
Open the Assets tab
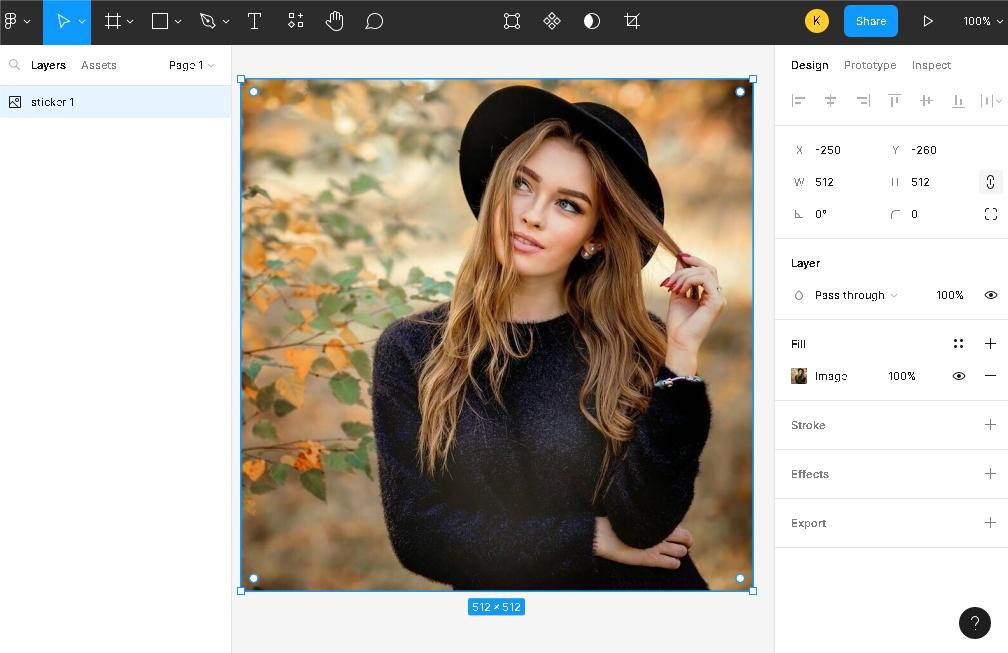coord(99,65)
